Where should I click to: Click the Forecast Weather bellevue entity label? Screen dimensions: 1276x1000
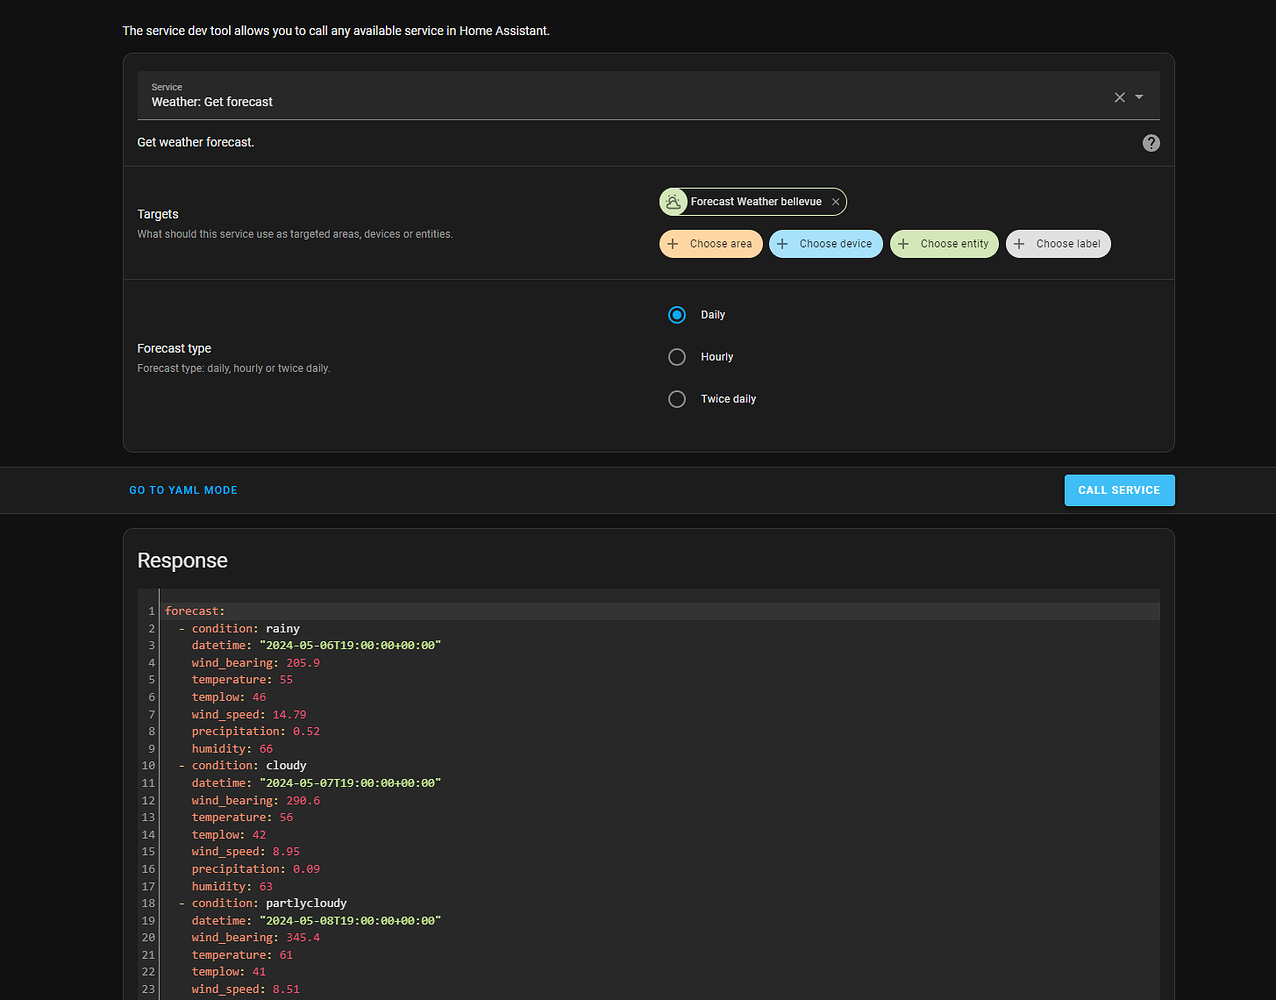pos(756,202)
